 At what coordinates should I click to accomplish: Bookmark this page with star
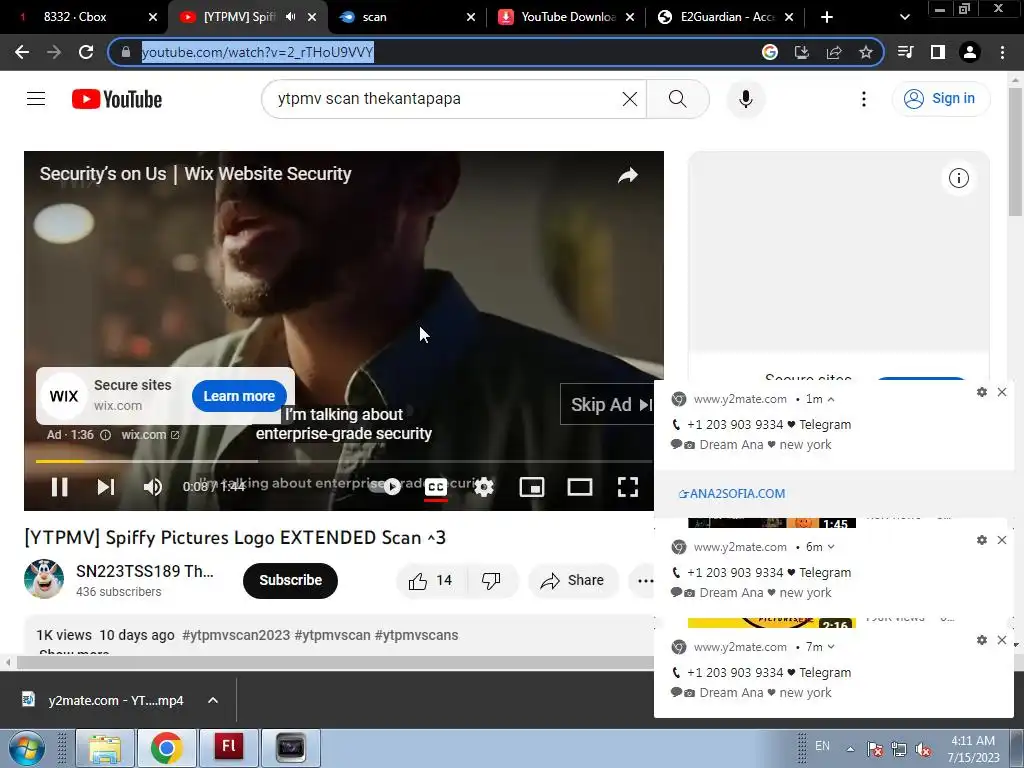pos(866,52)
